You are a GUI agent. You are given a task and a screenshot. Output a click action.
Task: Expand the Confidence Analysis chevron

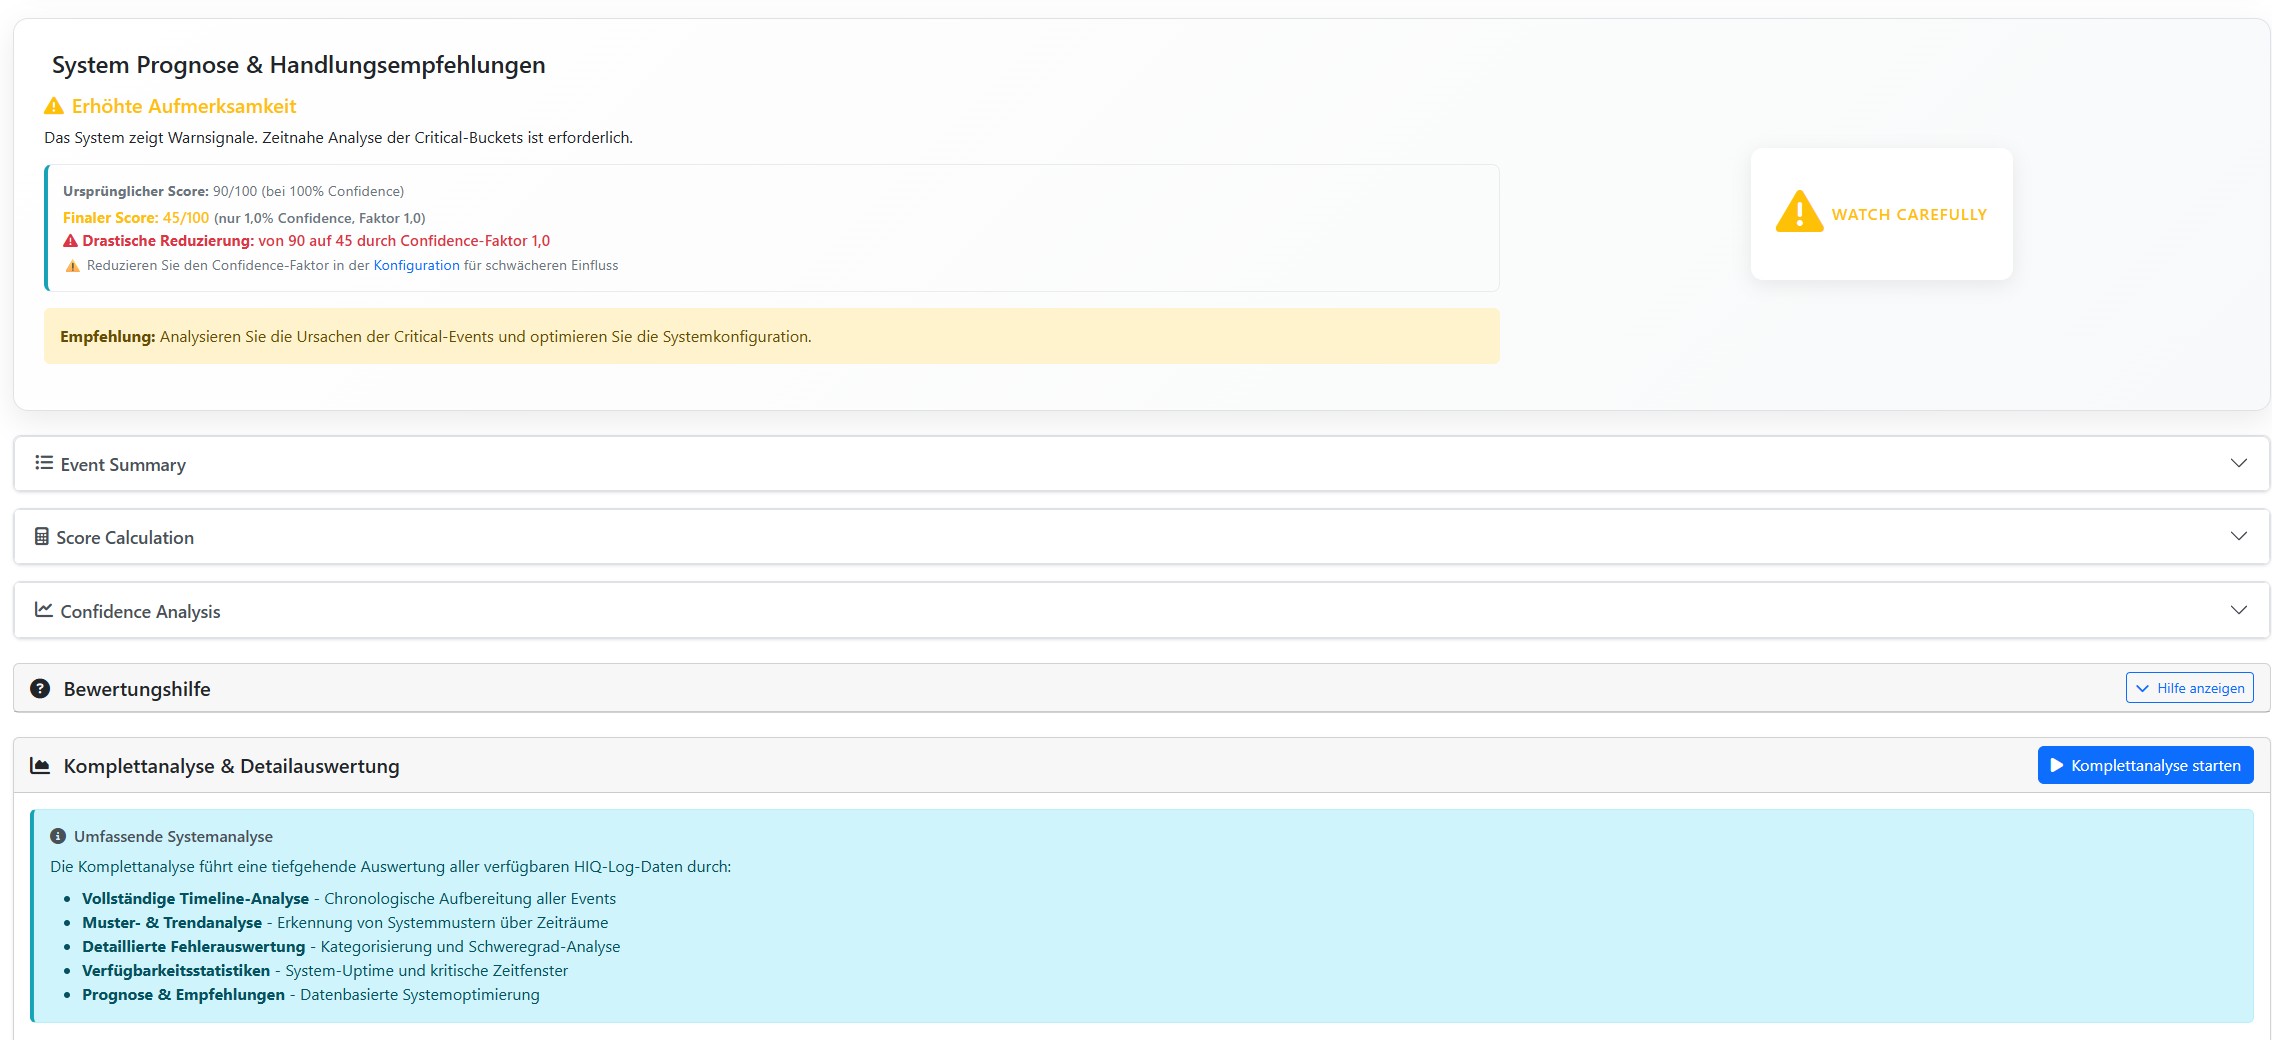pos(2238,610)
